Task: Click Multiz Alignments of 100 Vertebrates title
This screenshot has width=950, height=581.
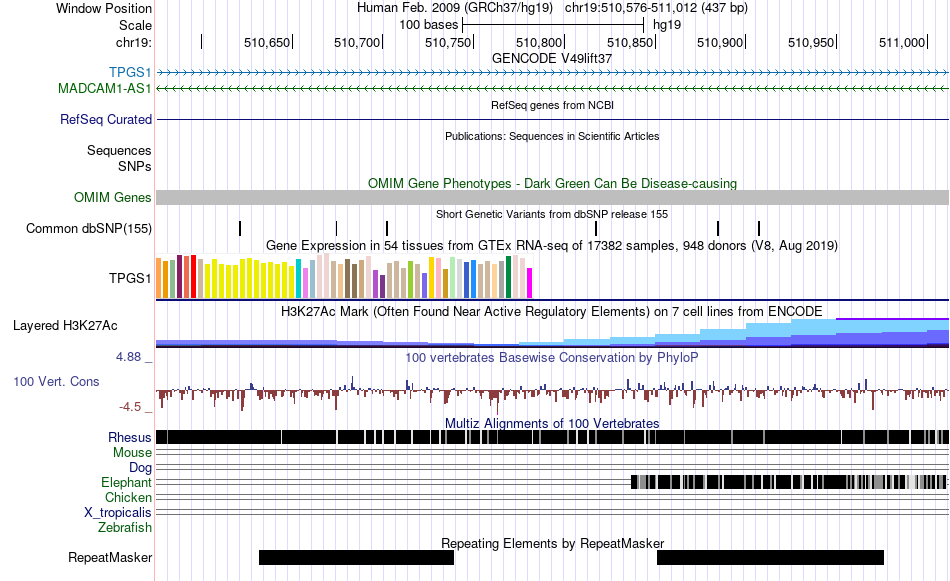Action: pyautogui.click(x=552, y=423)
